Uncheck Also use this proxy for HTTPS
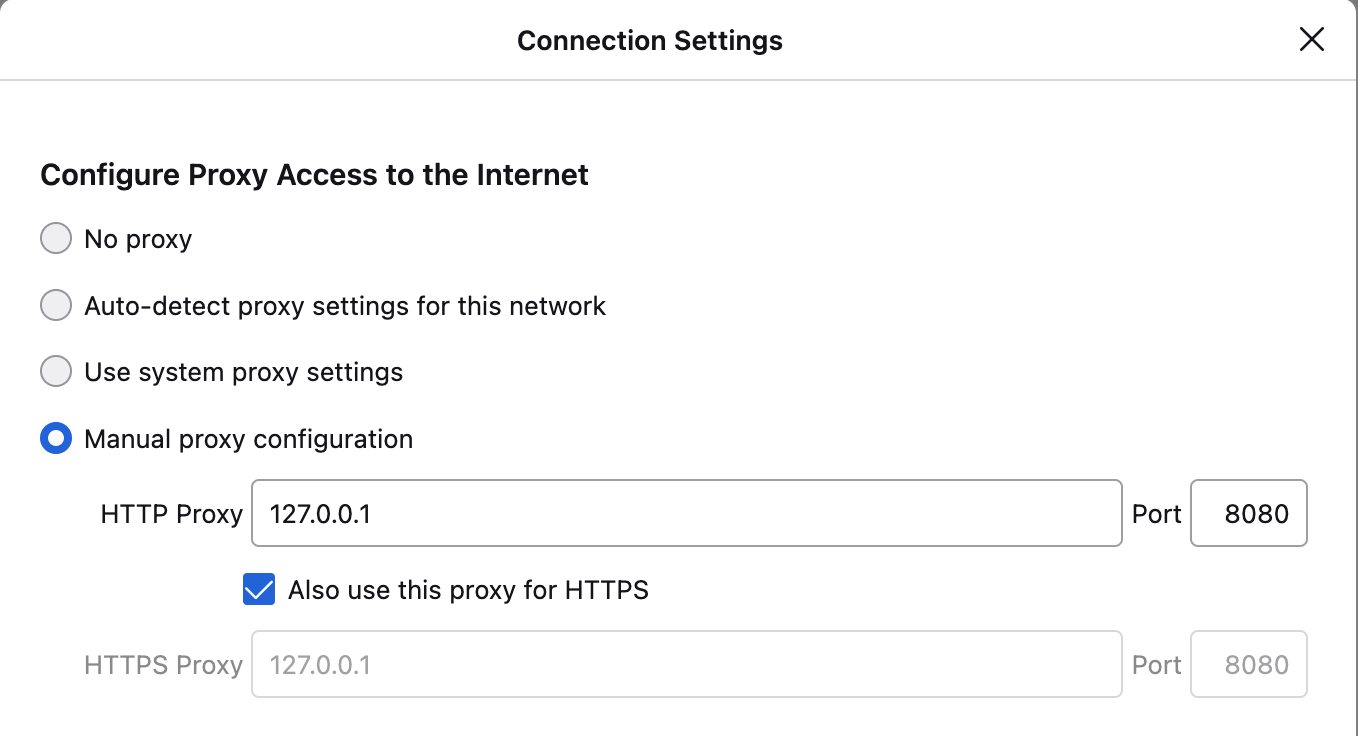 click(x=259, y=590)
